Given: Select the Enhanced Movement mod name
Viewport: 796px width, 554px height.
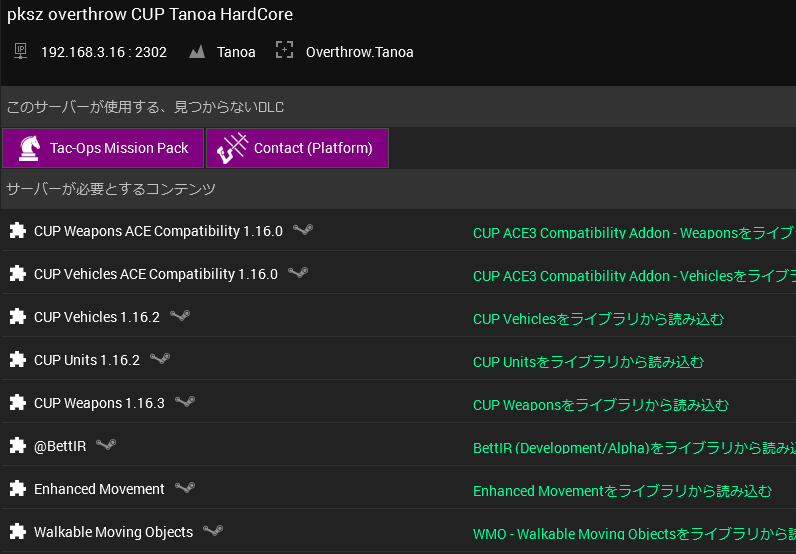Looking at the screenshot, I should point(100,489).
